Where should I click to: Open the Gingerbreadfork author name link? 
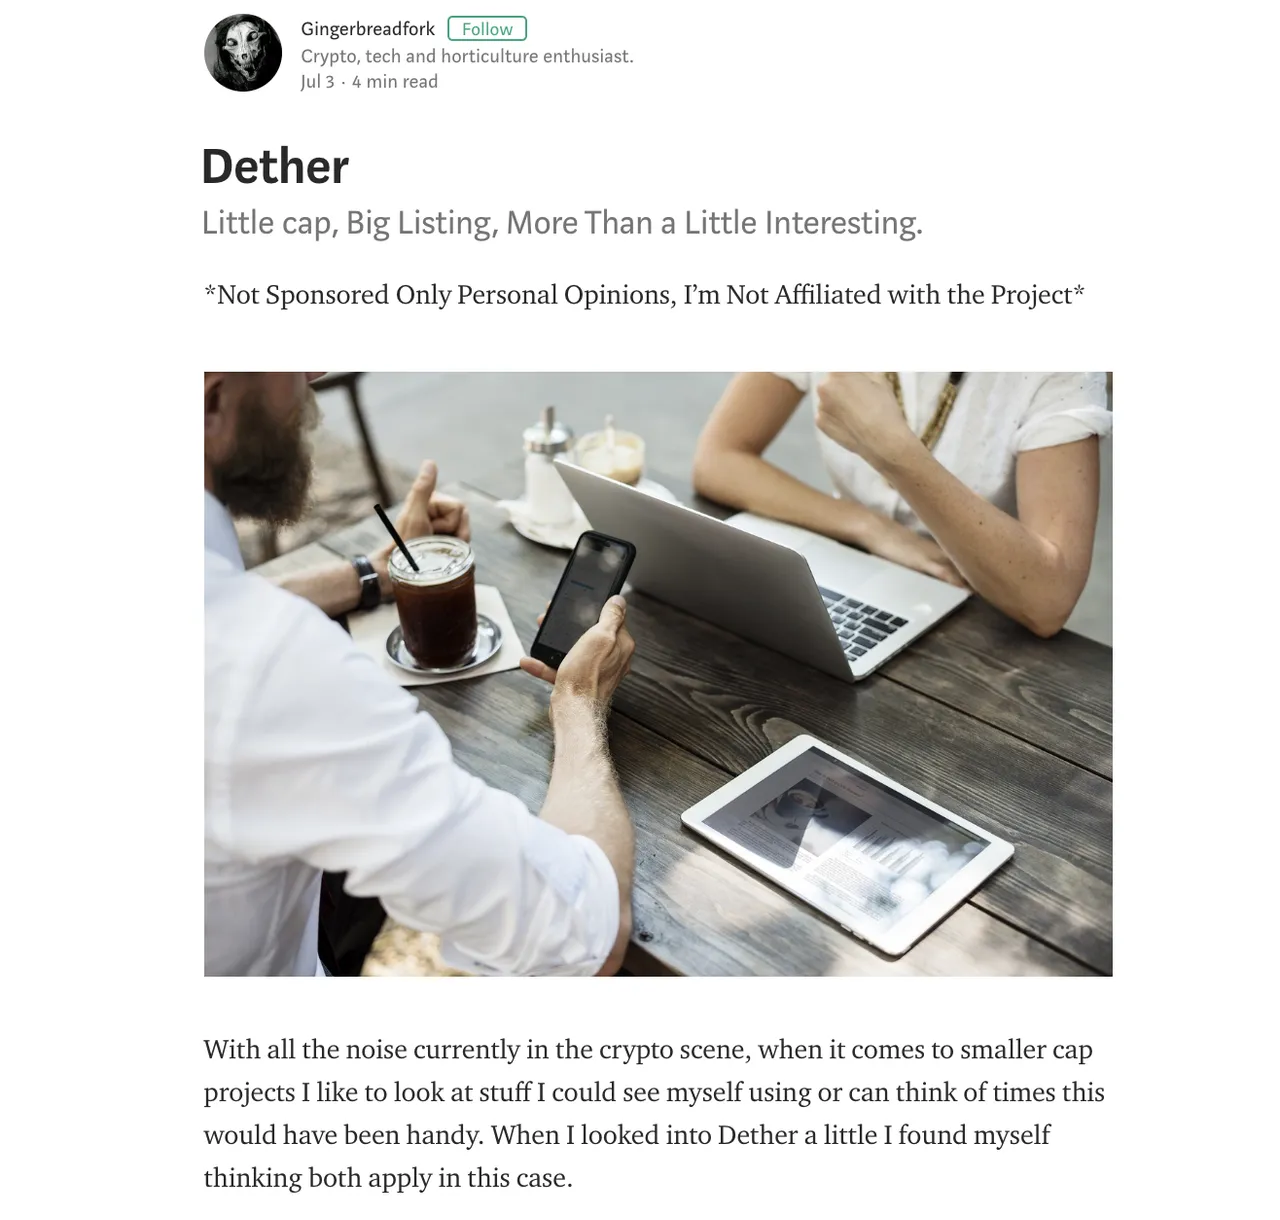(368, 29)
